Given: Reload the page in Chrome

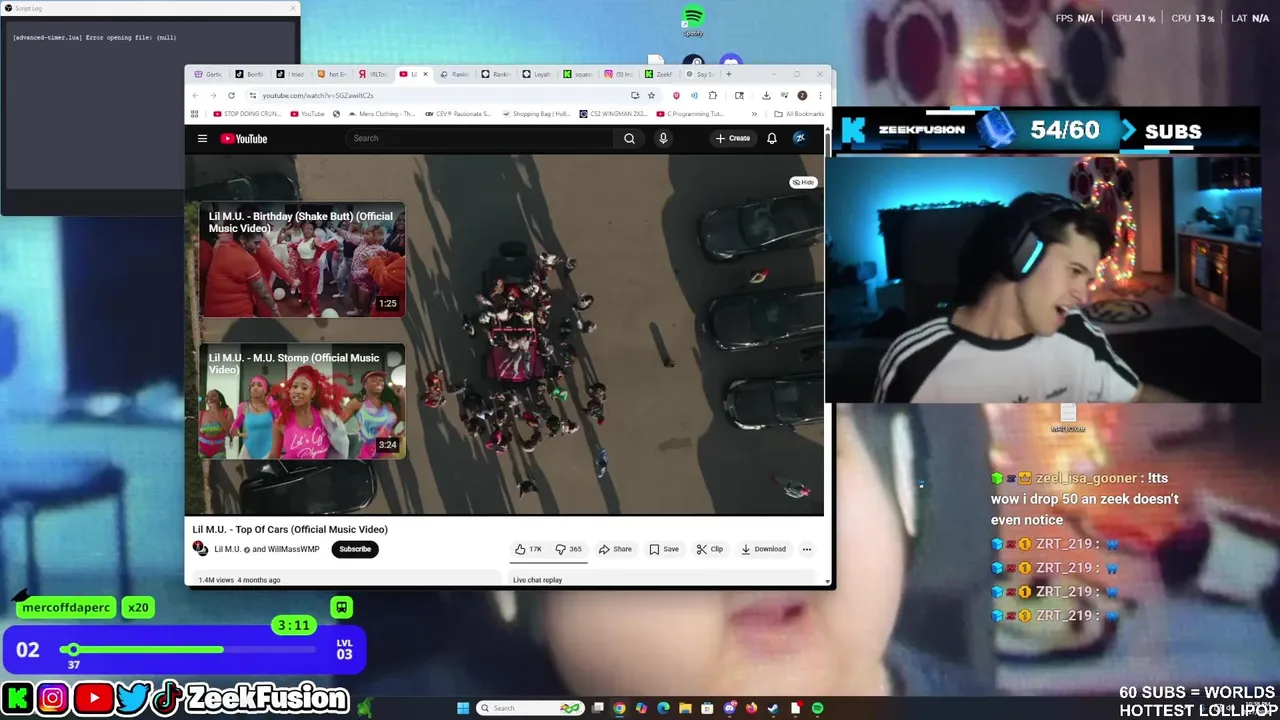Looking at the screenshot, I should click(231, 95).
